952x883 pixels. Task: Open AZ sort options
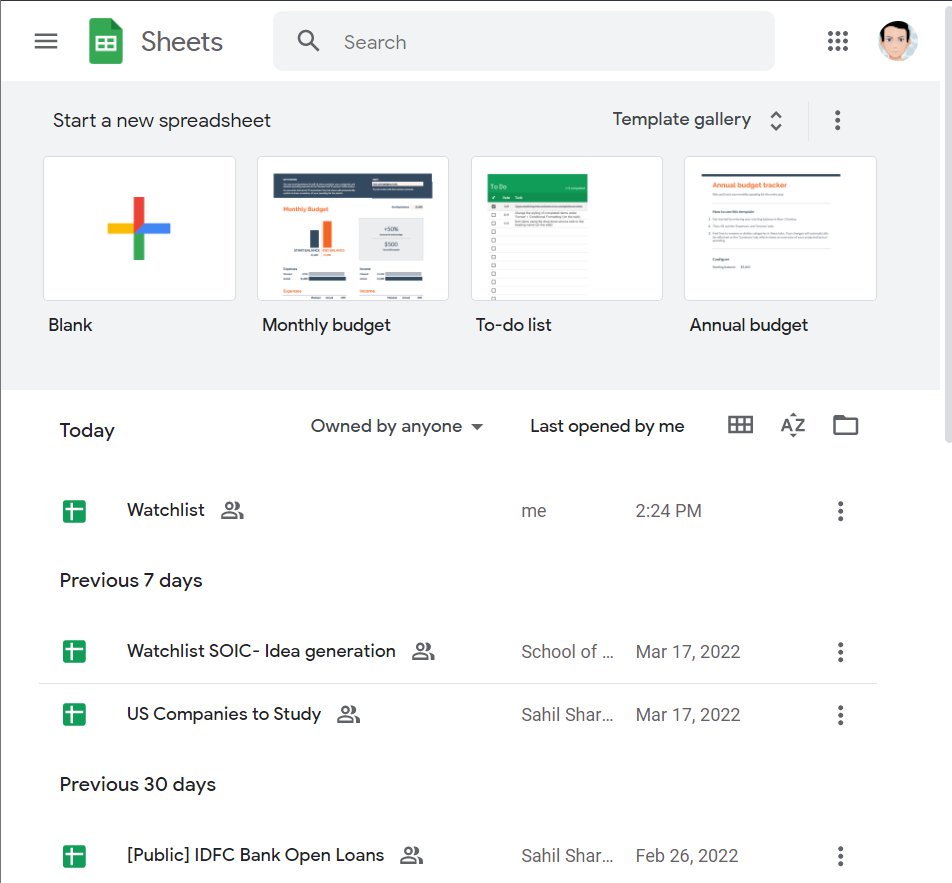[792, 425]
